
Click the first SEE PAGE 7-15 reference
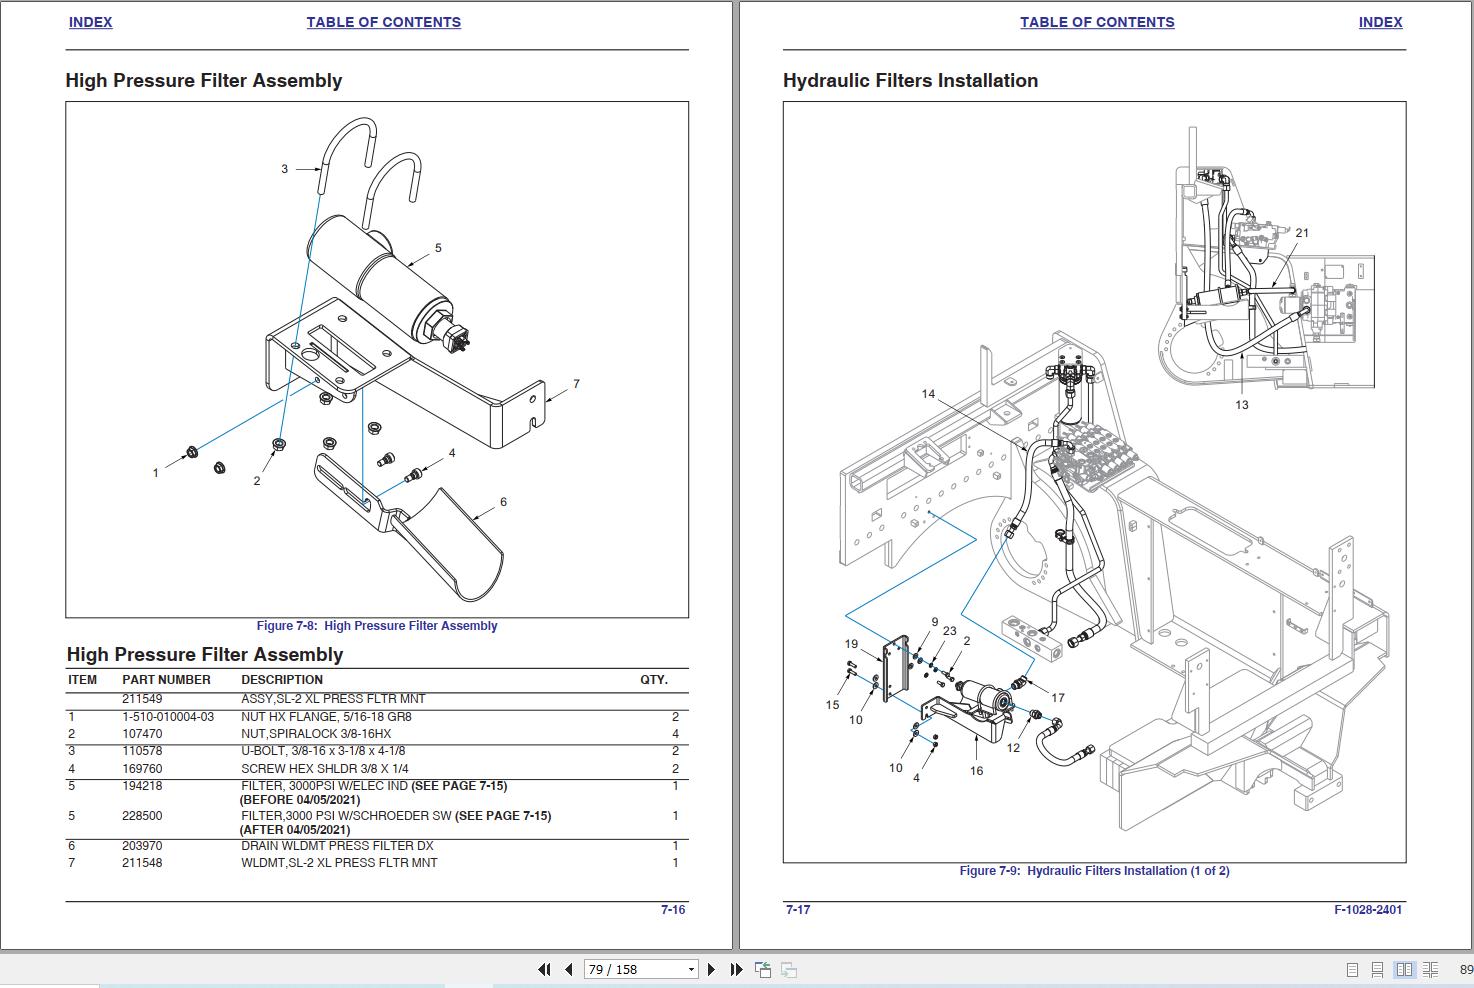(x=459, y=786)
